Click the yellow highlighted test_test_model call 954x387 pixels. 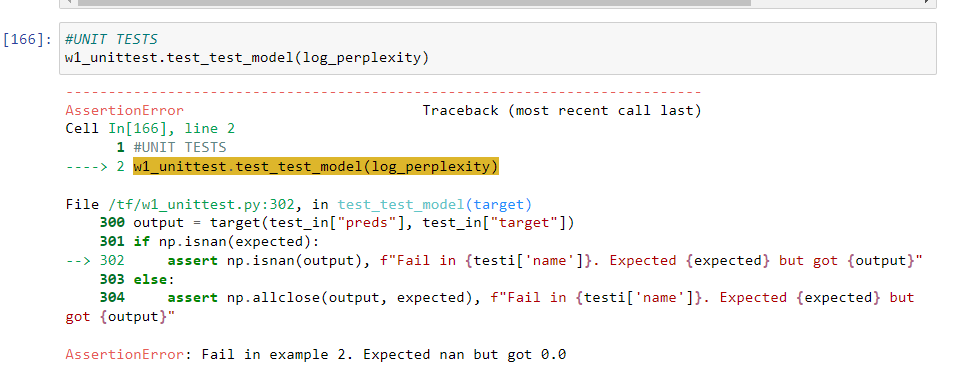pyautogui.click(x=316, y=166)
